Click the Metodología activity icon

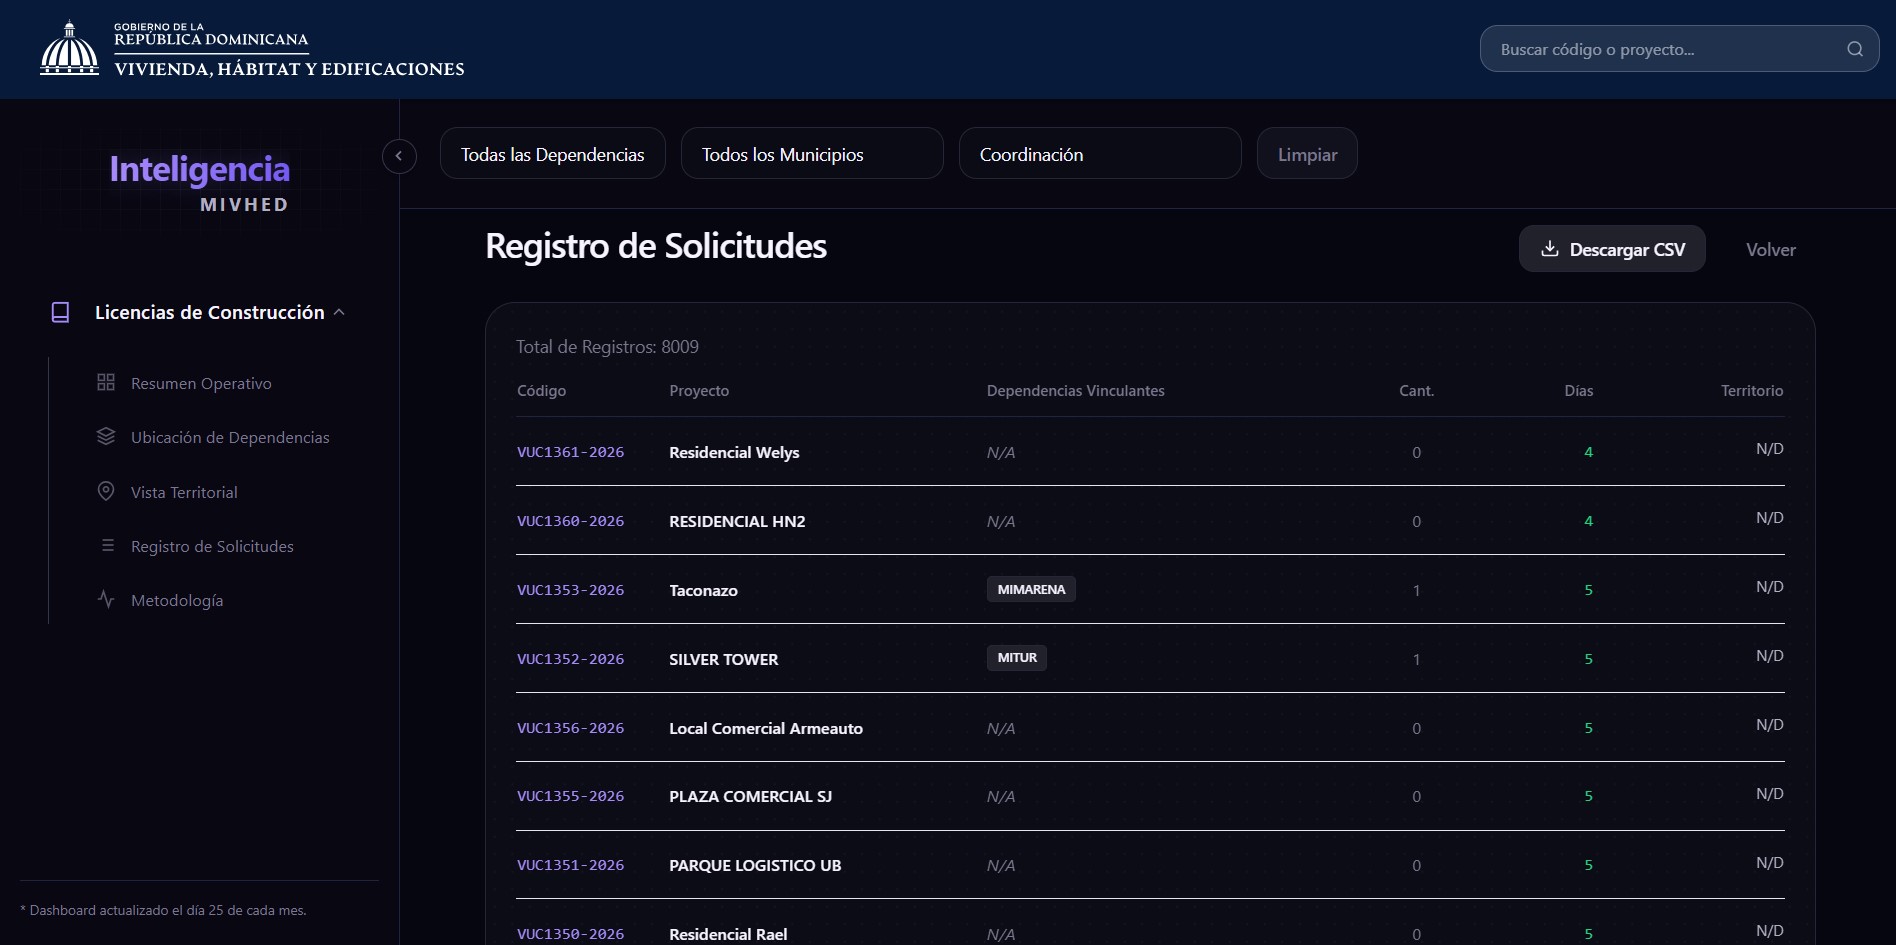[106, 599]
